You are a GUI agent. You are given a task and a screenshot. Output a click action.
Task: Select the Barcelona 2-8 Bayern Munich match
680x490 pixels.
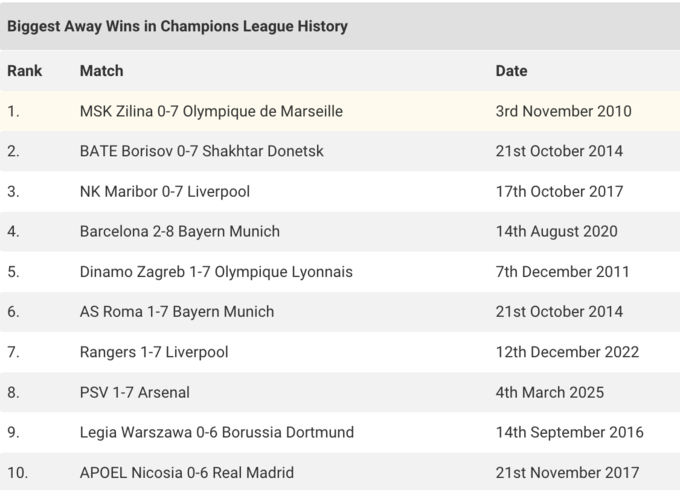pyautogui.click(x=180, y=231)
